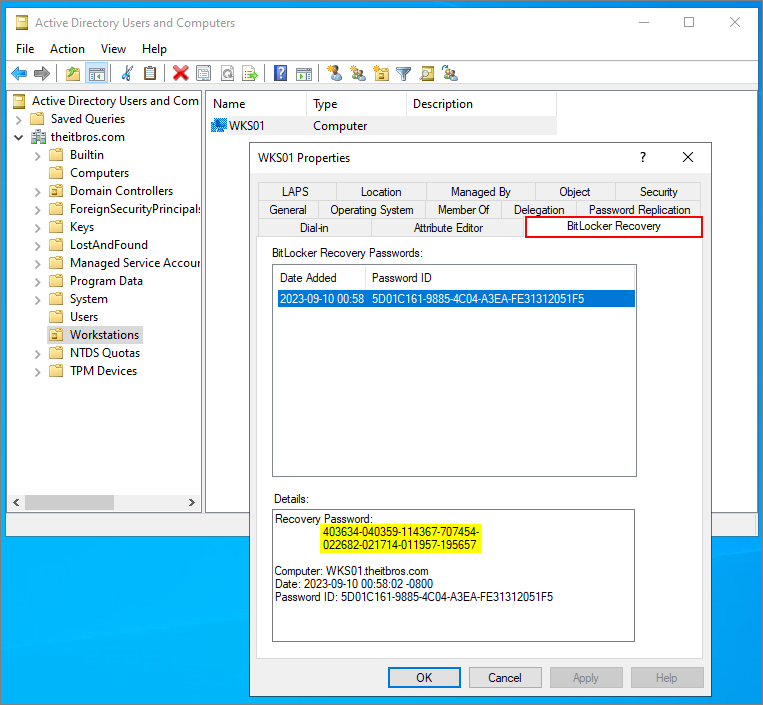Switch to the Attribute Editor tab
The width and height of the screenshot is (763, 705).
coord(448,228)
